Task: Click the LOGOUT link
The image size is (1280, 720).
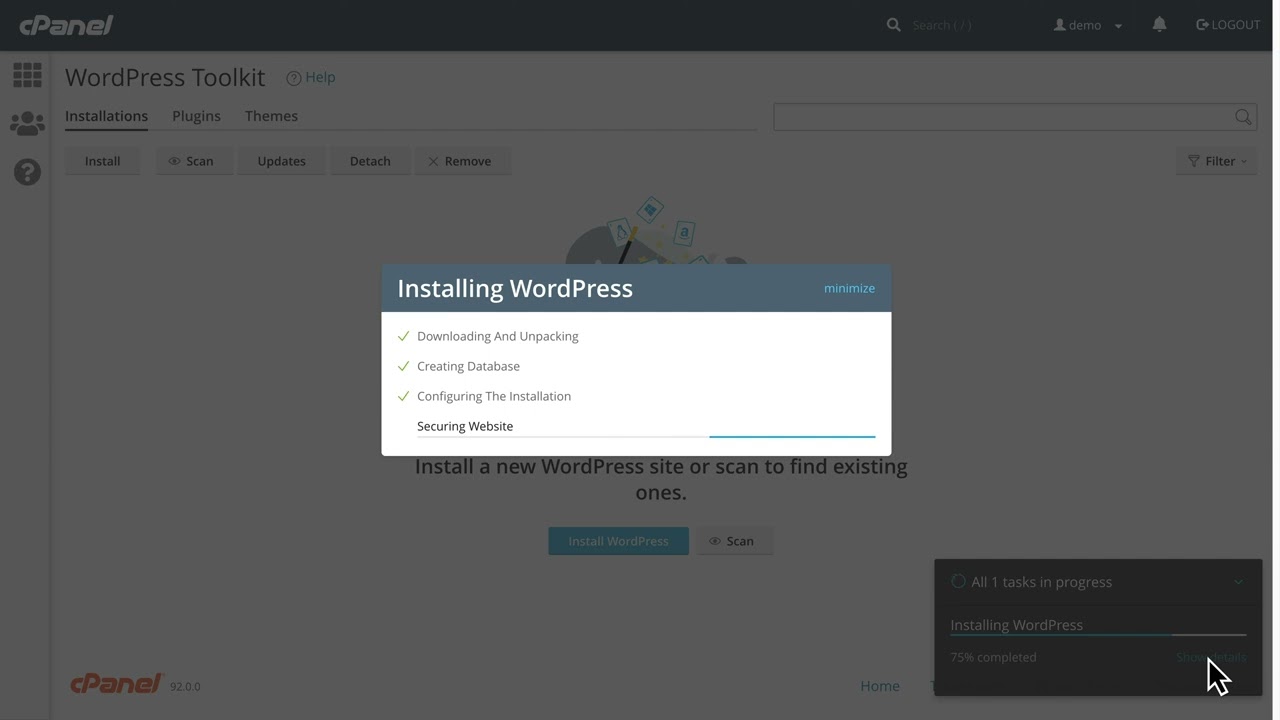Action: (x=1228, y=25)
